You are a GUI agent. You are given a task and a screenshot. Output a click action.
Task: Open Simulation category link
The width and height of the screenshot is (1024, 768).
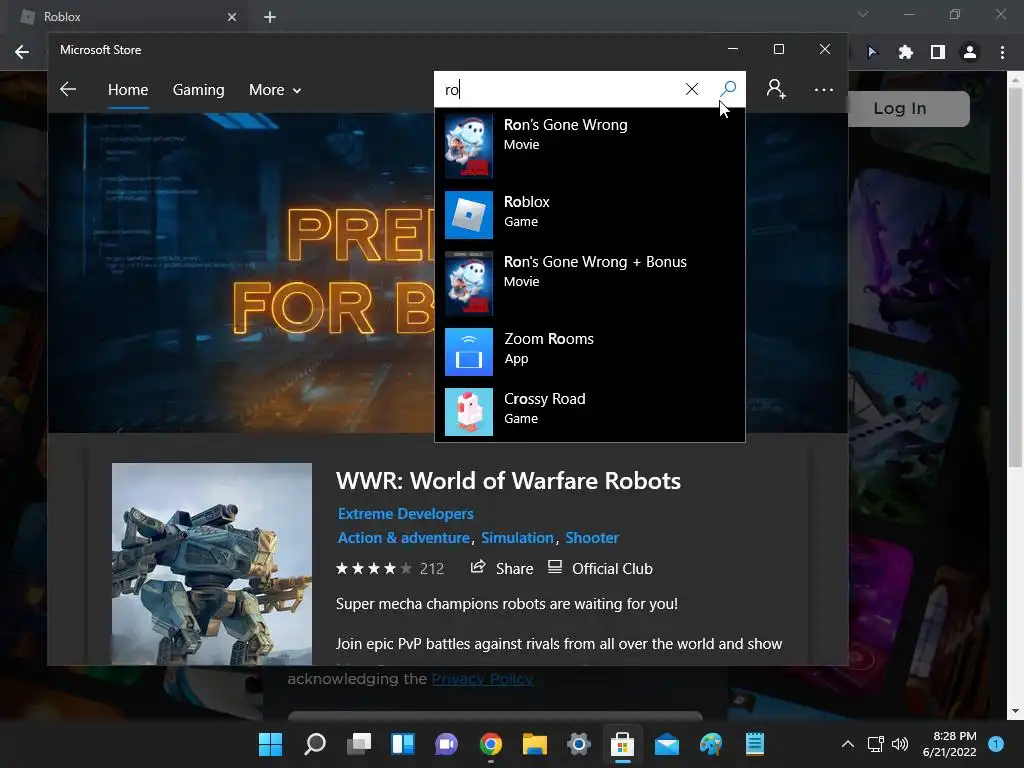517,538
